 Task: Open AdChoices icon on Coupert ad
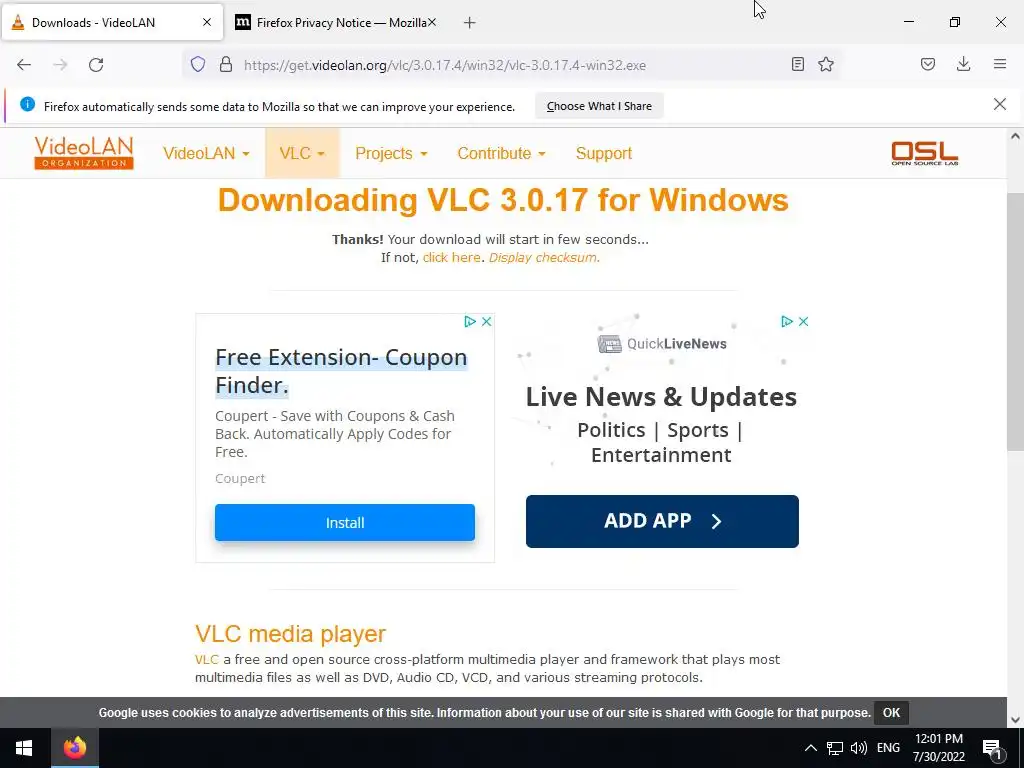pos(470,321)
